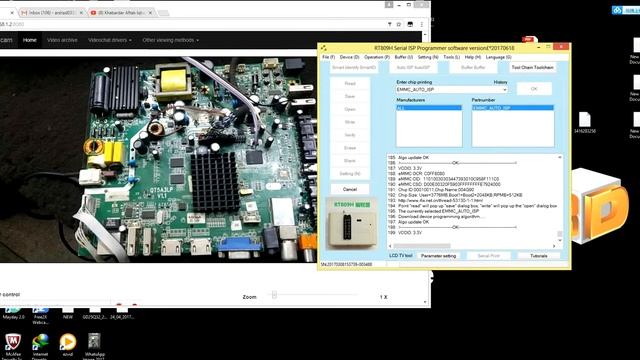640x360 pixels.
Task: Close the Gmail Inbox tab
Action: (x=81, y=13)
